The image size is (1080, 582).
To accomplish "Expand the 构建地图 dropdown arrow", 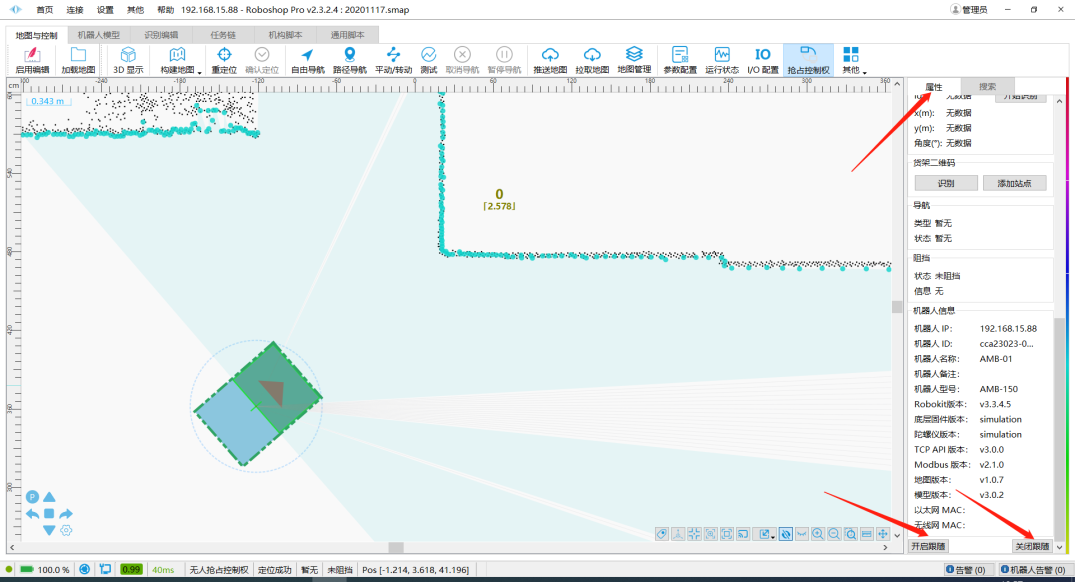I will (200, 72).
